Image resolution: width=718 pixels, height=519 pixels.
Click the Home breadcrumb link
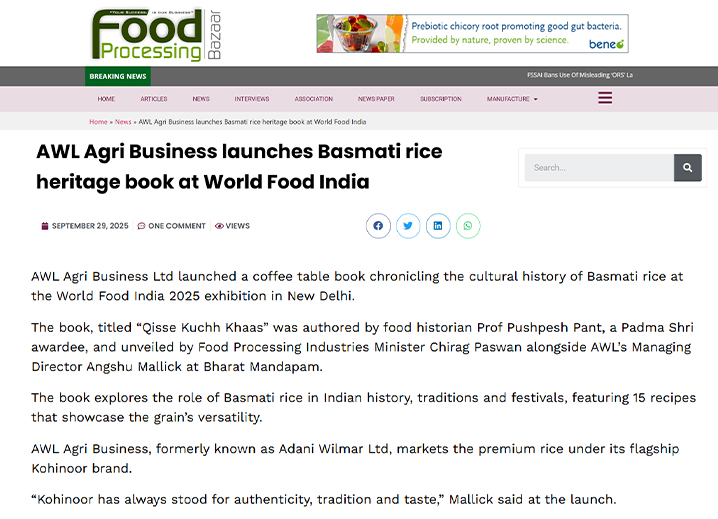point(98,122)
